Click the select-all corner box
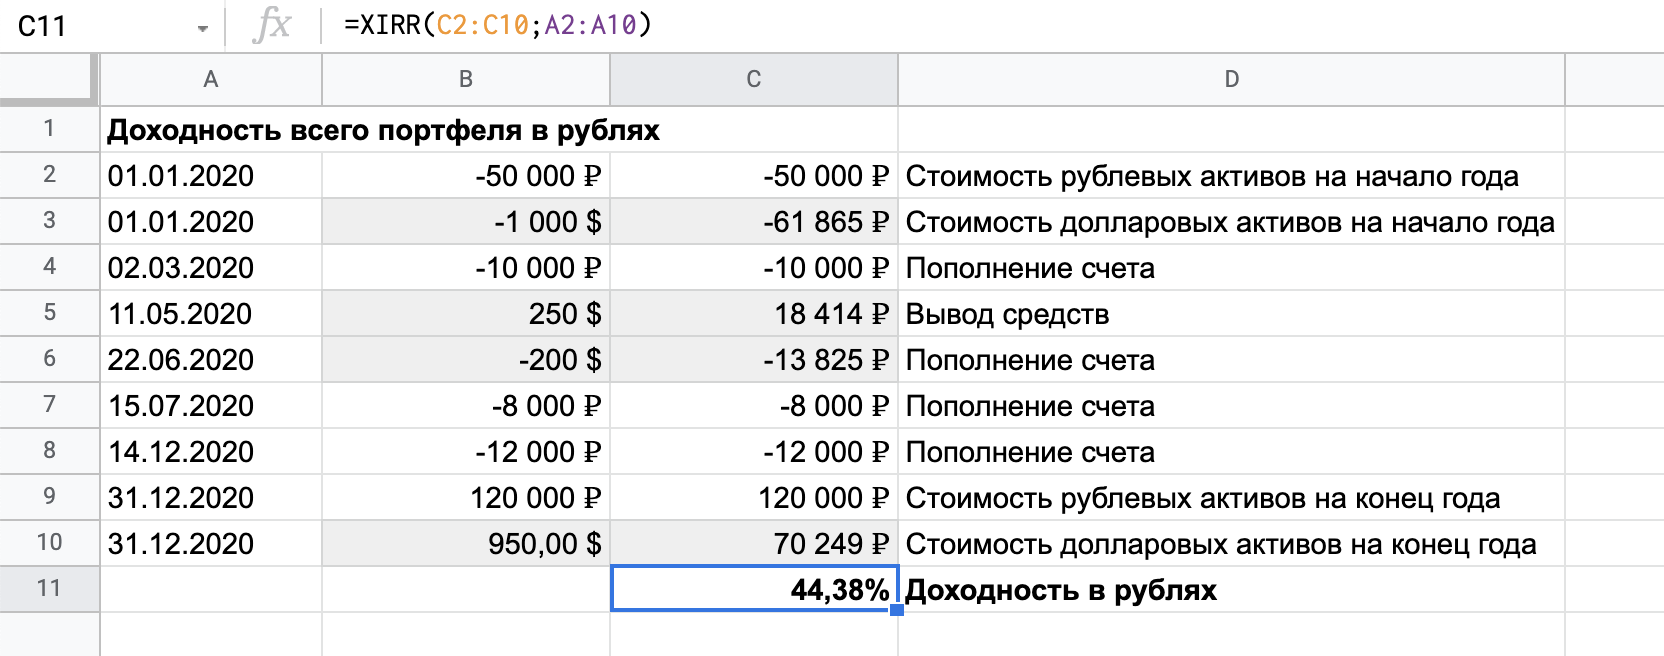This screenshot has height=656, width=1664. [48, 79]
